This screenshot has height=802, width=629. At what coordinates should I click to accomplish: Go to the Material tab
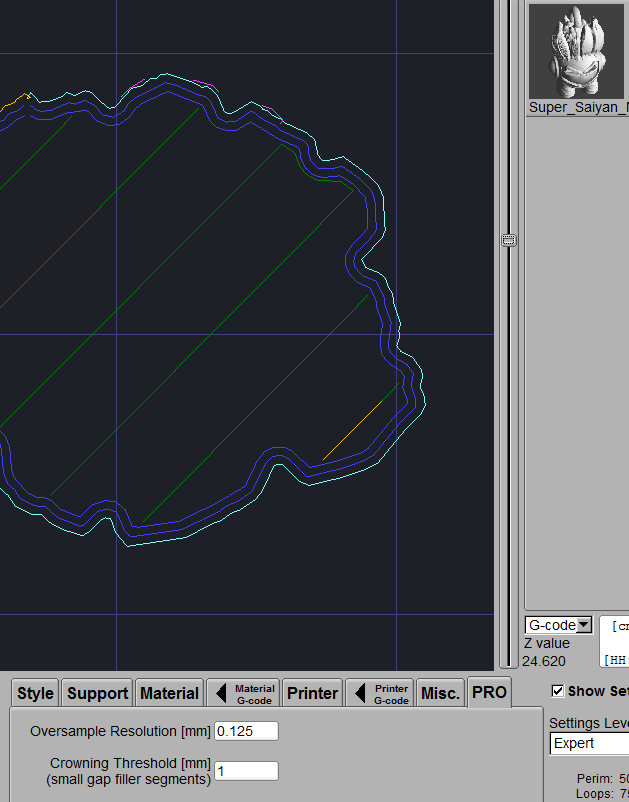(169, 693)
